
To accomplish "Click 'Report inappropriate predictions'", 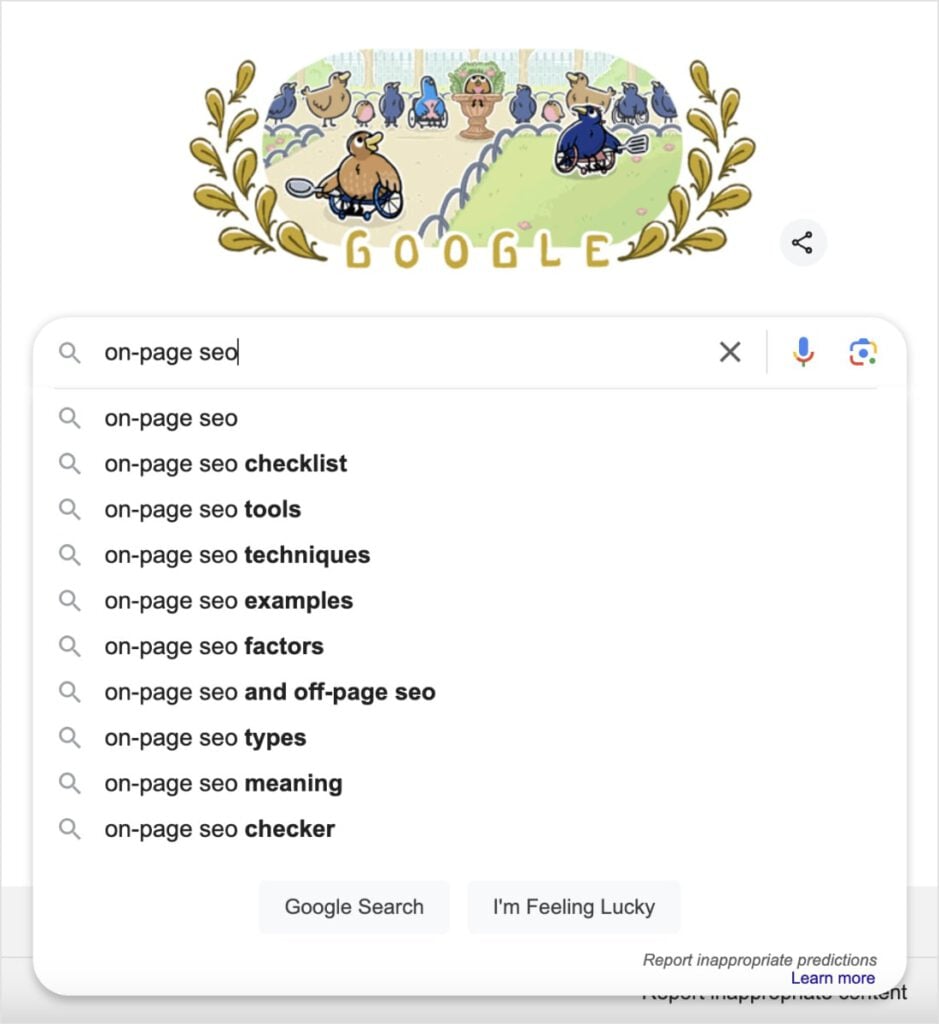I will coord(762,959).
